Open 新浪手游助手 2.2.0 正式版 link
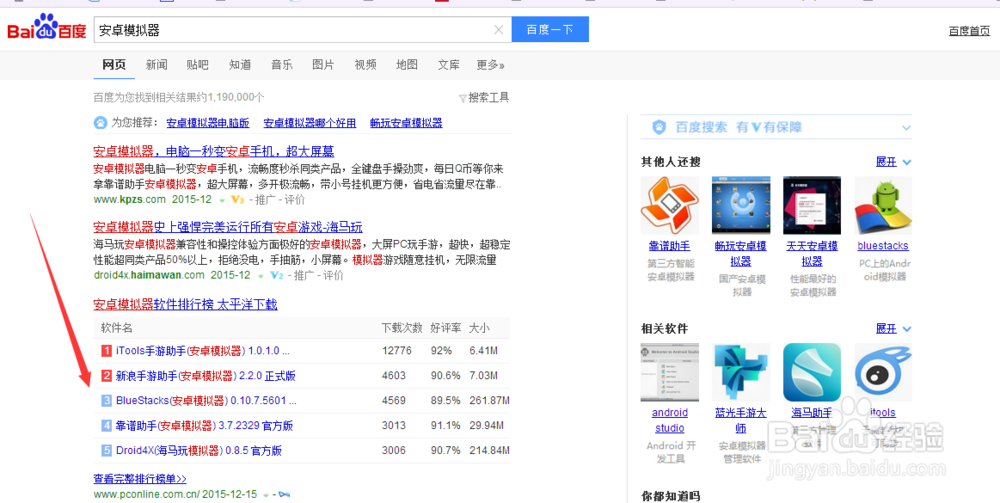 tap(205, 375)
